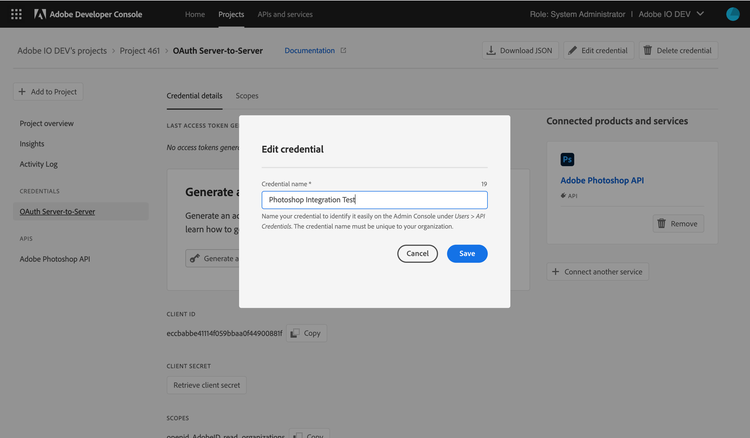Click Download JSON button
Viewport: 750px width, 438px height.
click(x=519, y=50)
